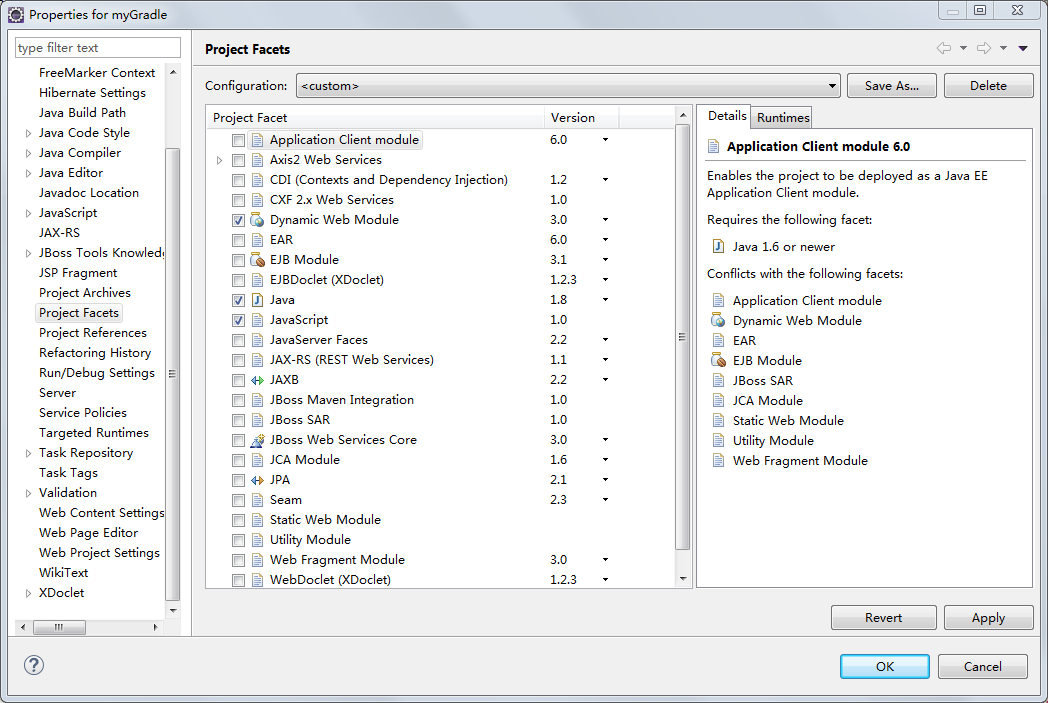Viewport: 1048px width, 703px height.
Task: Click the left tree's vertical scrollbar thumb
Action: click(x=172, y=374)
